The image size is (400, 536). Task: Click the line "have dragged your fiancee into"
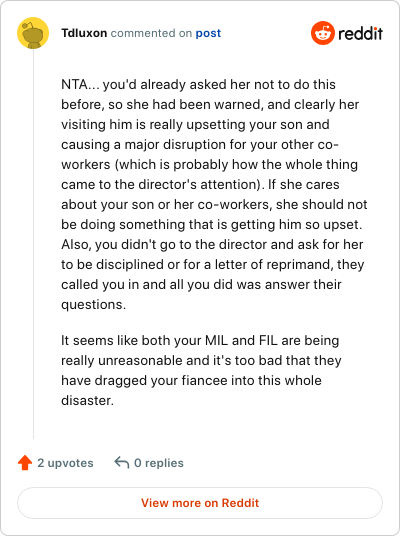pos(191,380)
